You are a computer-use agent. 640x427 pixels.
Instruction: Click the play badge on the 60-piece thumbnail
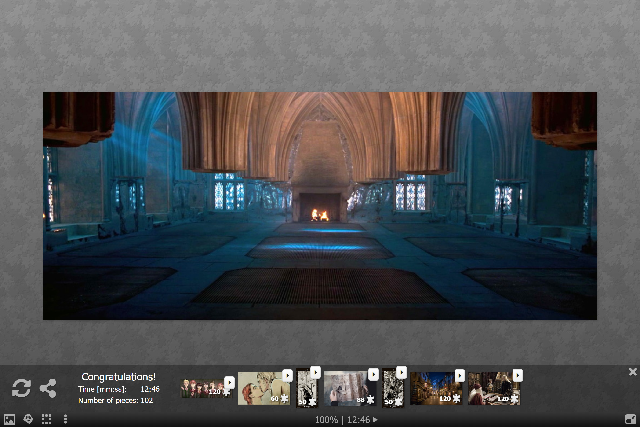coord(287,375)
